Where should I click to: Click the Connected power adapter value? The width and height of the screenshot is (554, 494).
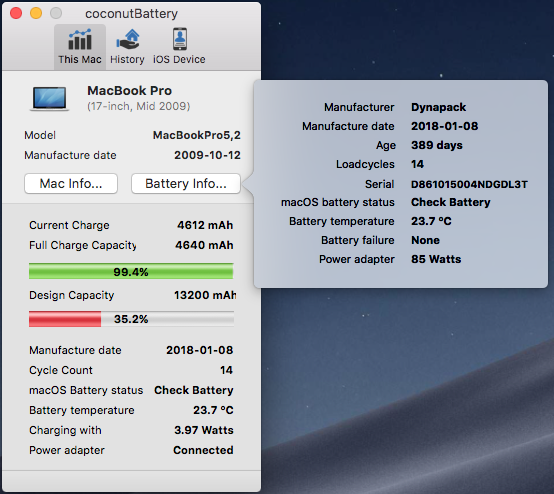tap(203, 450)
